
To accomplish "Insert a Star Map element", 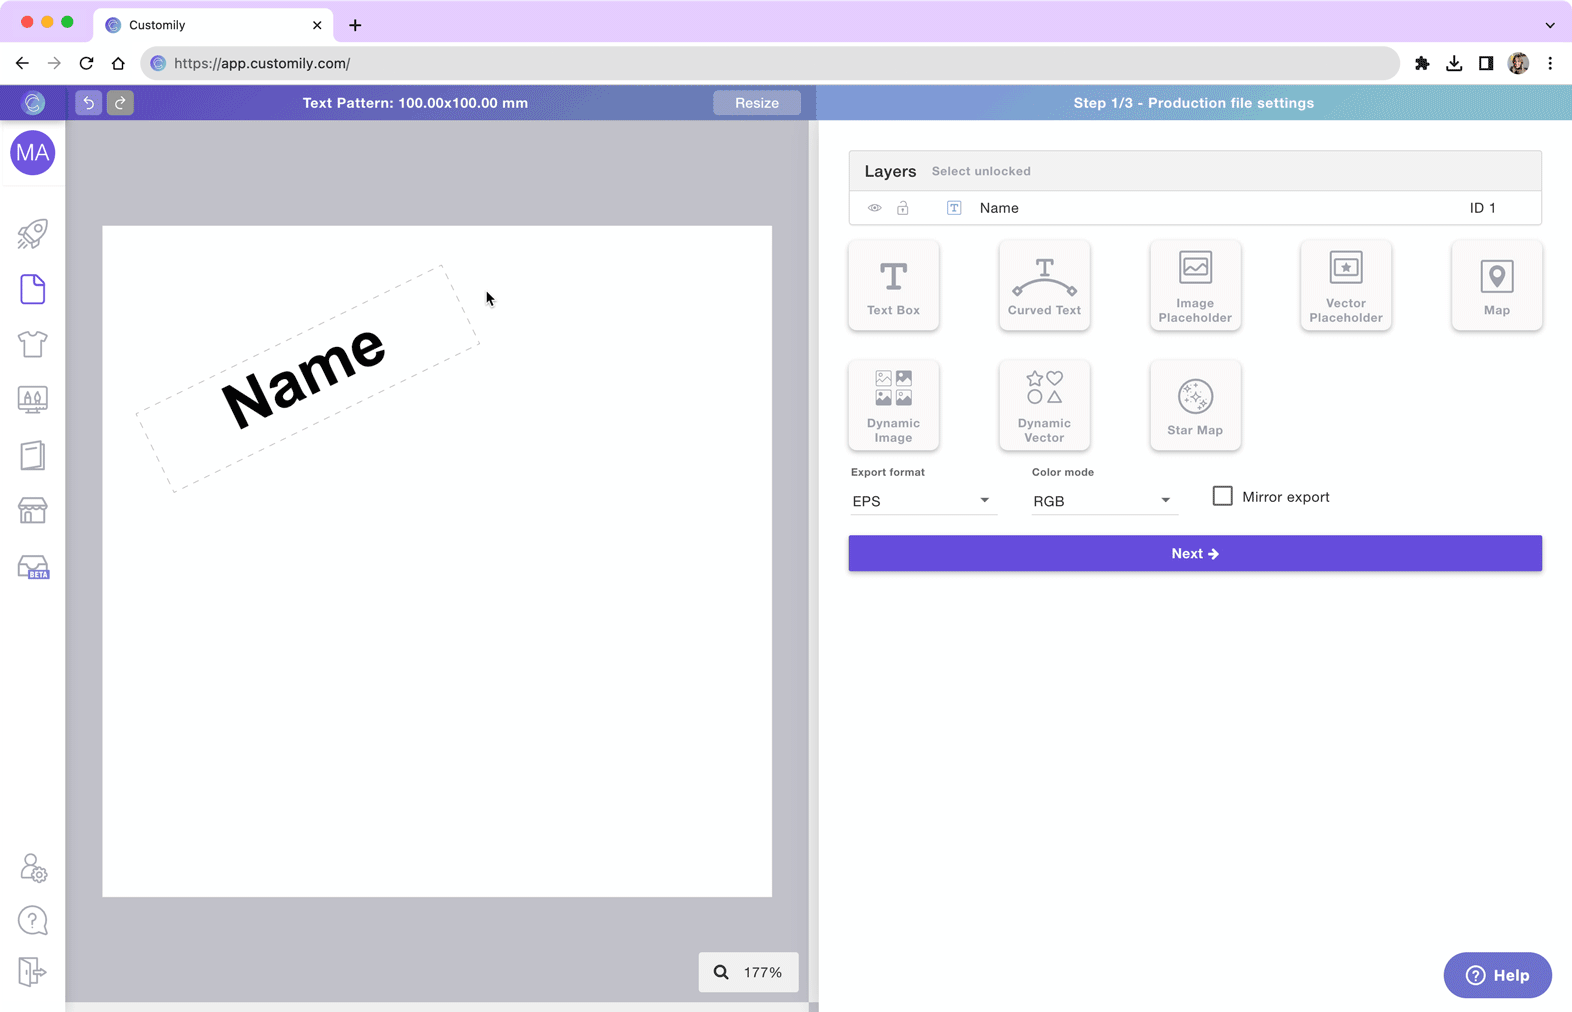I will [1194, 406].
